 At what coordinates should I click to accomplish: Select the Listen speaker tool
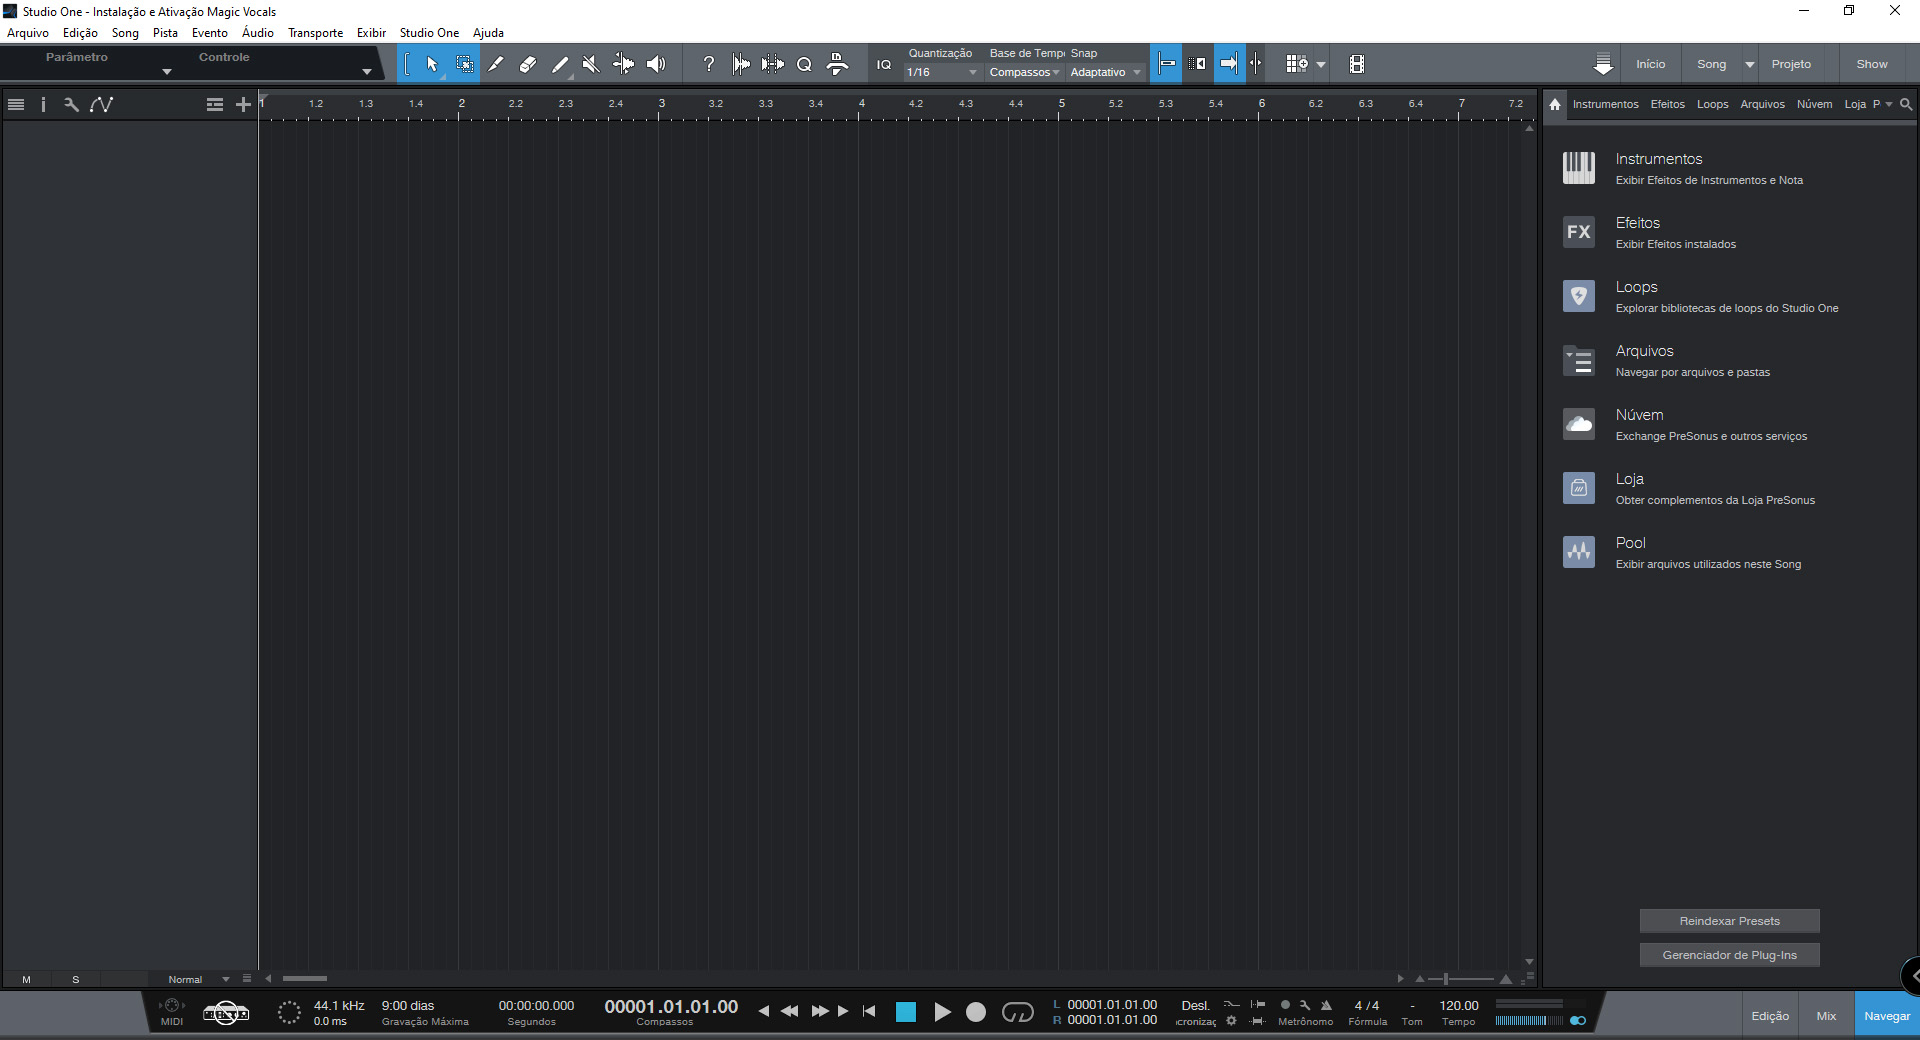(x=656, y=64)
